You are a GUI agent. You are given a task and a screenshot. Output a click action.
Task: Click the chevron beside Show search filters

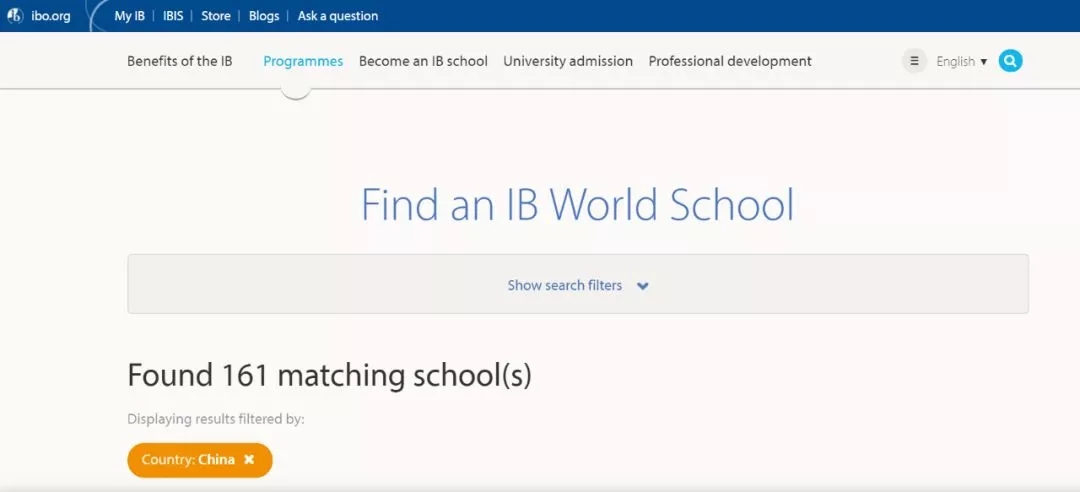coord(643,286)
